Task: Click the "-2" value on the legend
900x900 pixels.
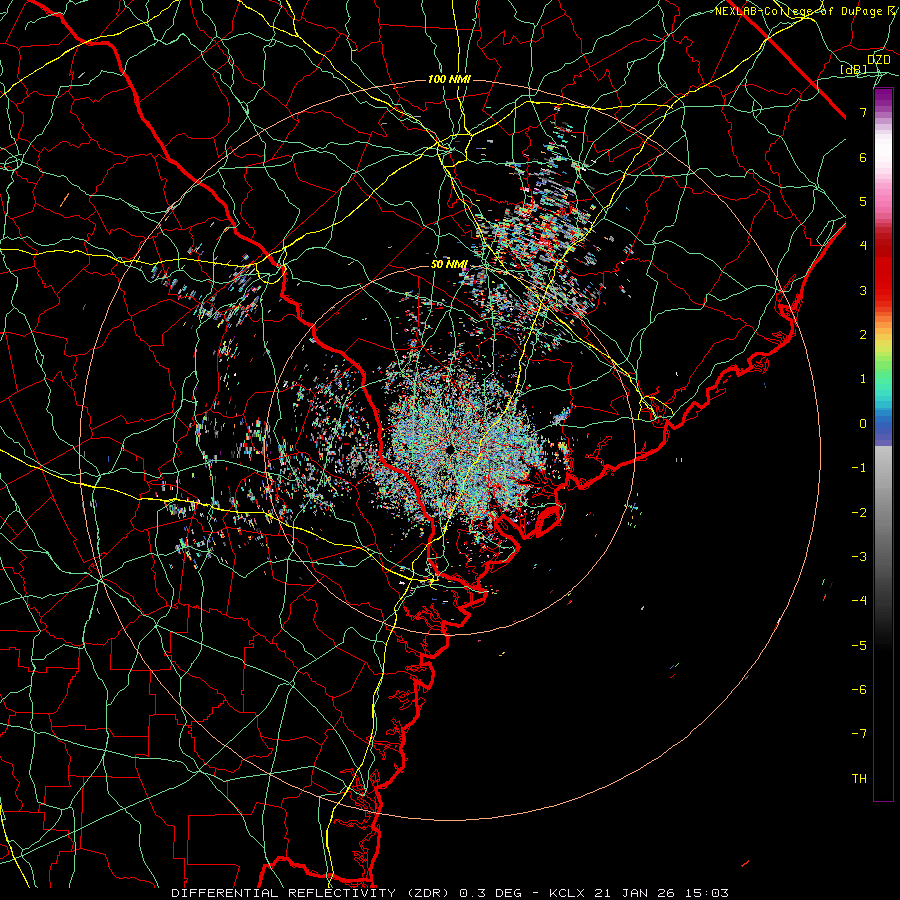Action: pyautogui.click(x=859, y=513)
